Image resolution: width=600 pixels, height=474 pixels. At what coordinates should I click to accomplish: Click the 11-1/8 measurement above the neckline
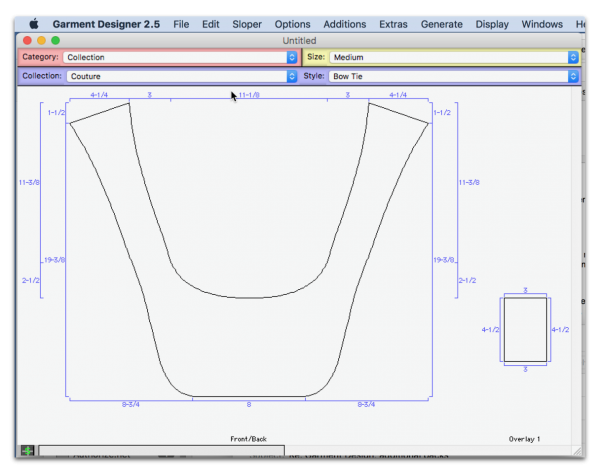click(249, 95)
